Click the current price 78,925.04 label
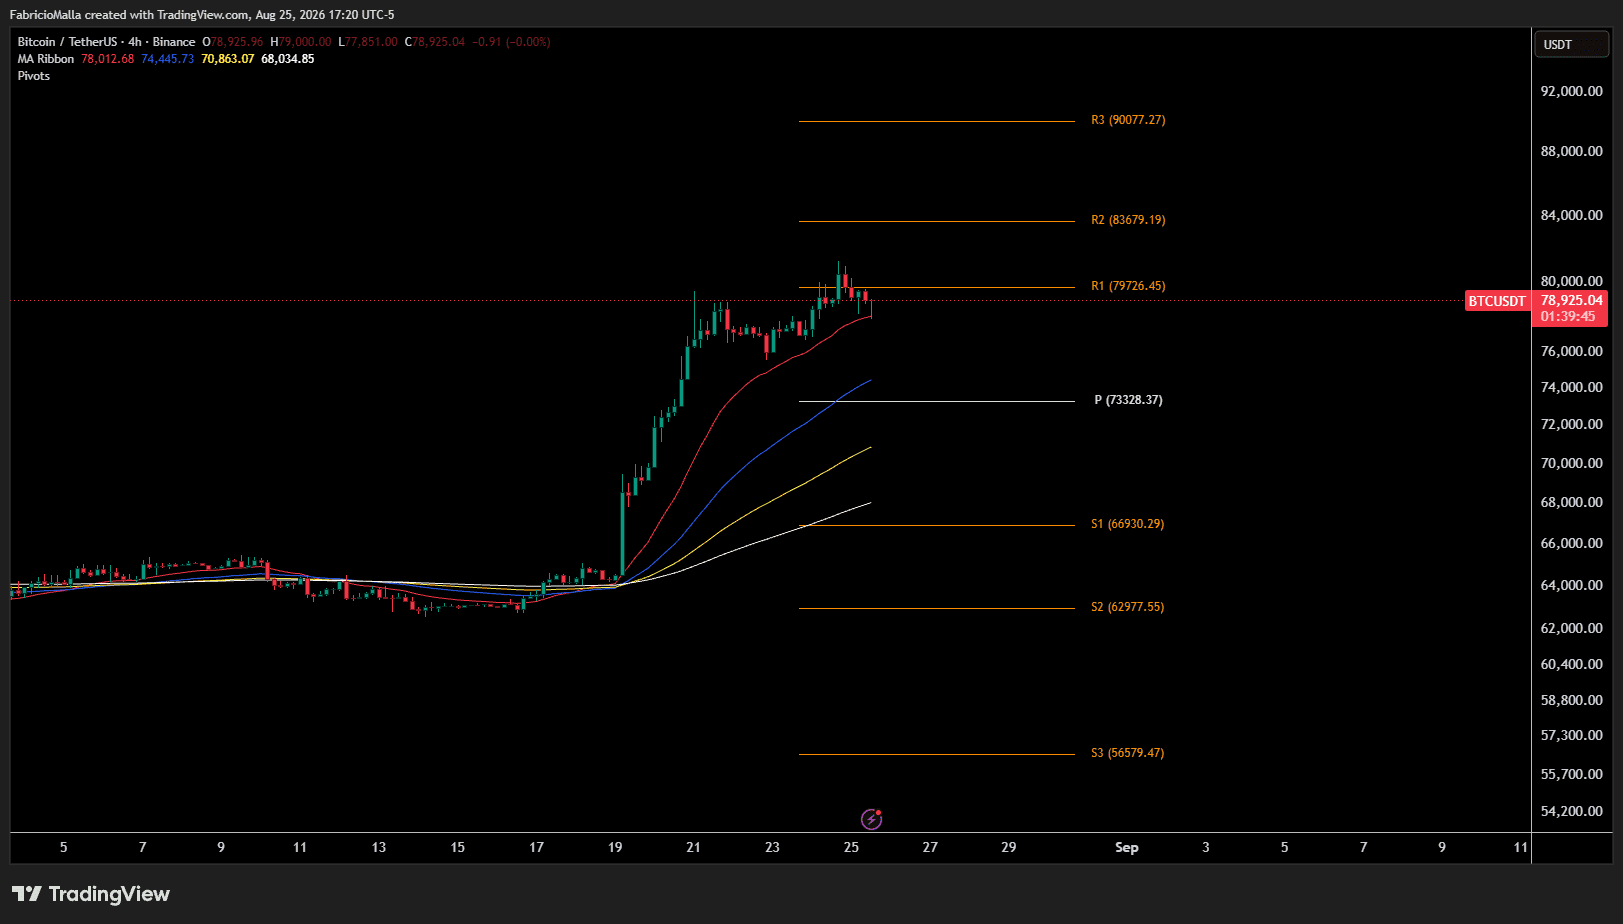 pyautogui.click(x=1571, y=300)
